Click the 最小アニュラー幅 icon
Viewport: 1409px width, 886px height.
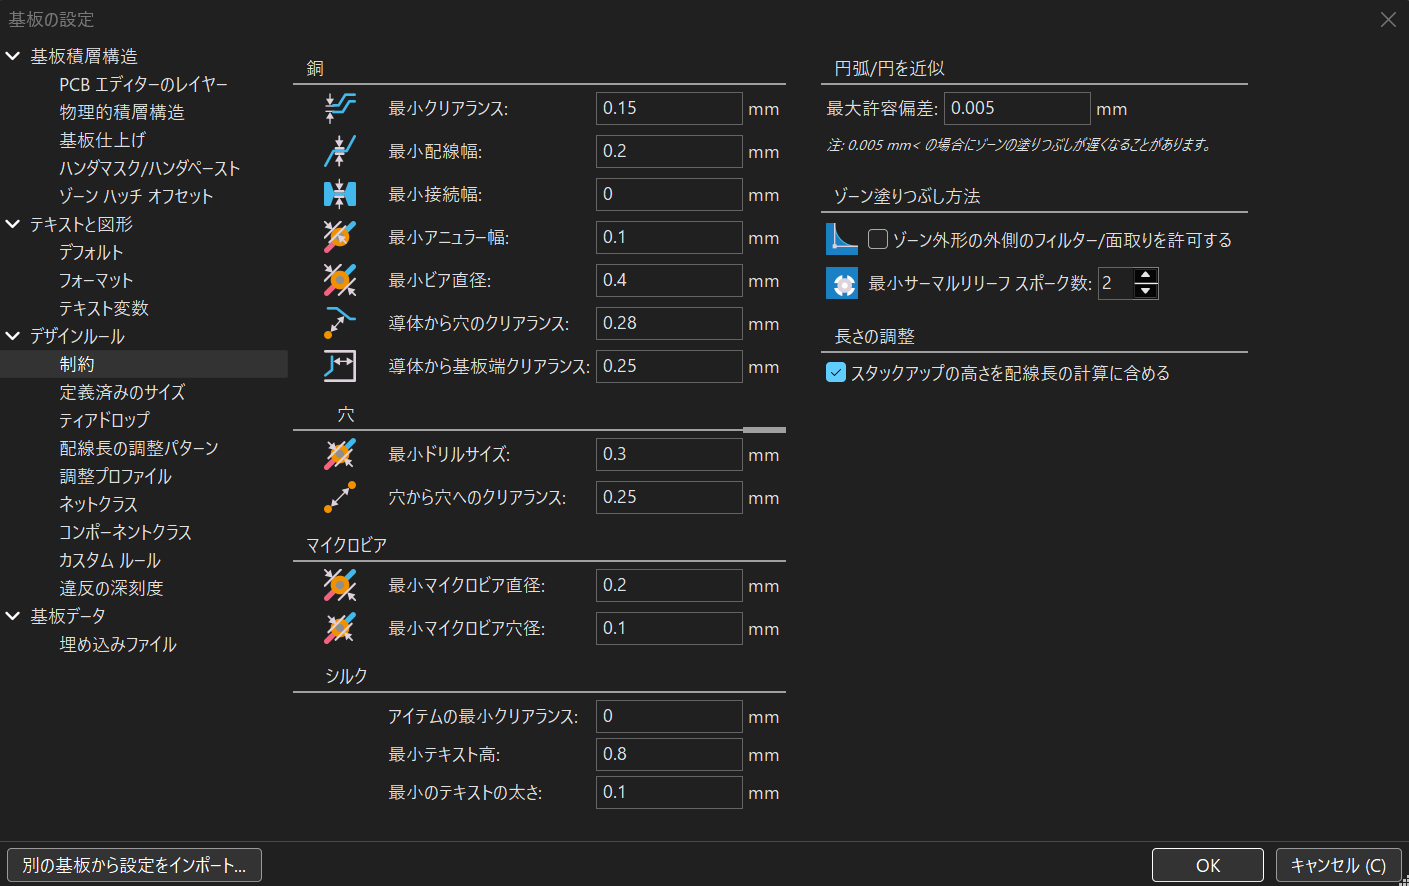[x=340, y=237]
